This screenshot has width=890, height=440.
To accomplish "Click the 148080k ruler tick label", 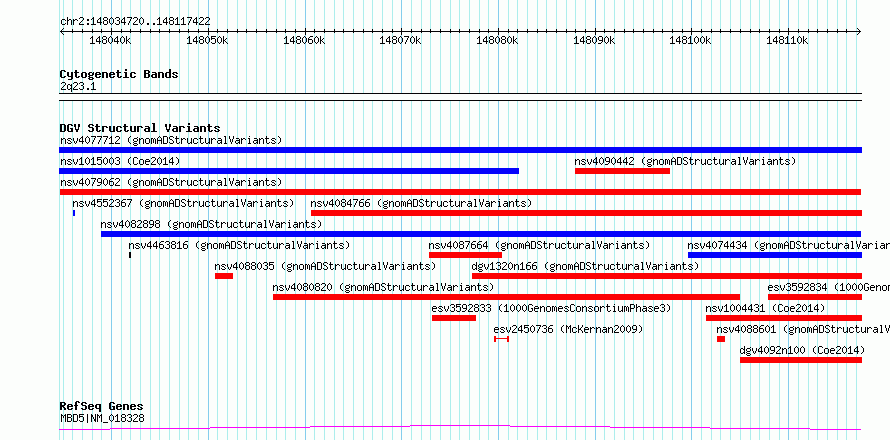I will 498,41.
